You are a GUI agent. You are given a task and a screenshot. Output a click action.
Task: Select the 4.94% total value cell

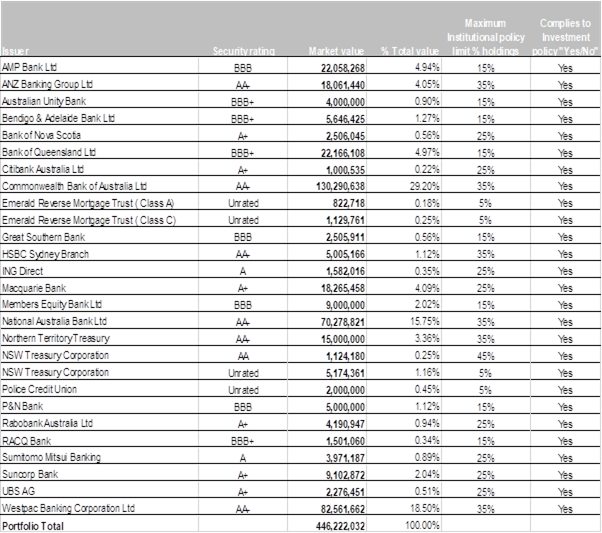[427, 67]
